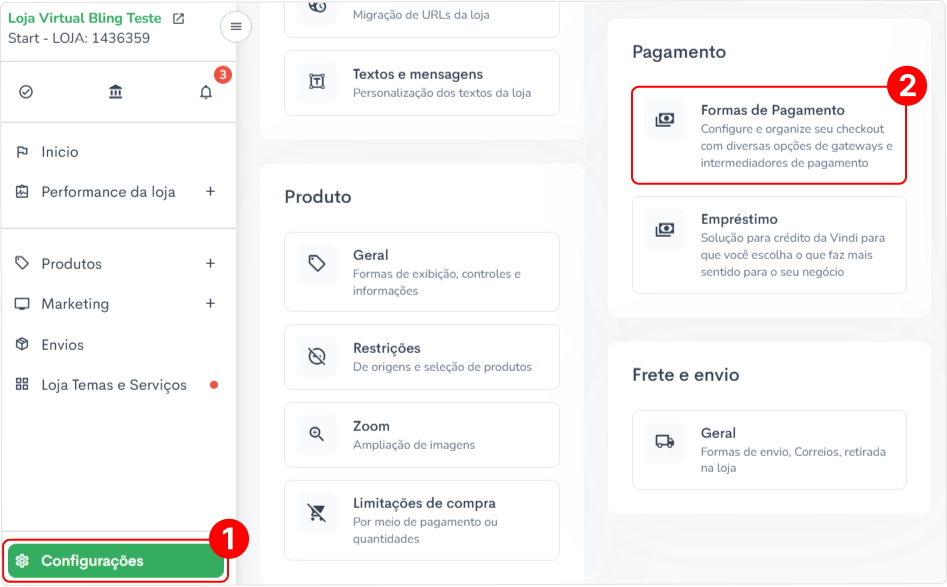Open Loja Virtual Bling Teste store link

coord(85,18)
